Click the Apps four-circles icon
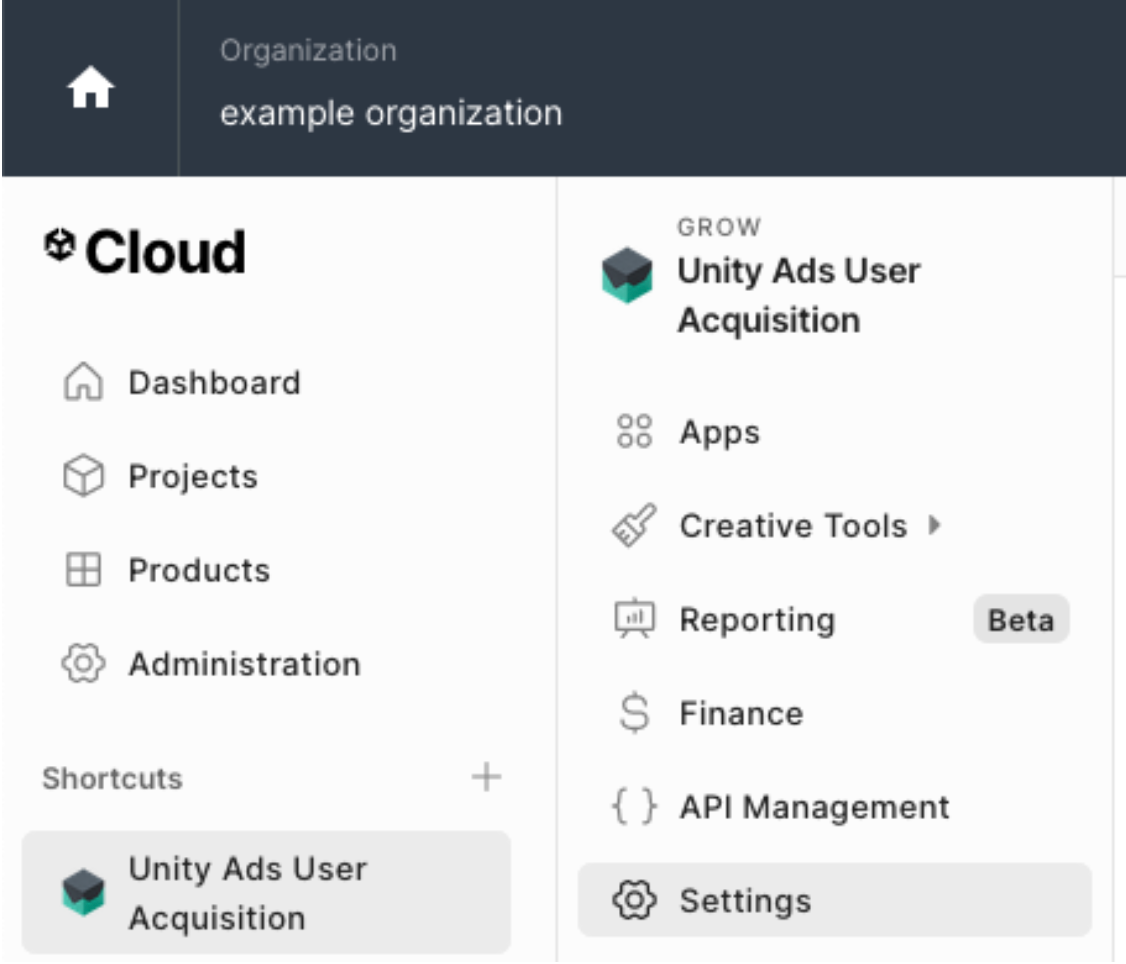 [x=634, y=431]
